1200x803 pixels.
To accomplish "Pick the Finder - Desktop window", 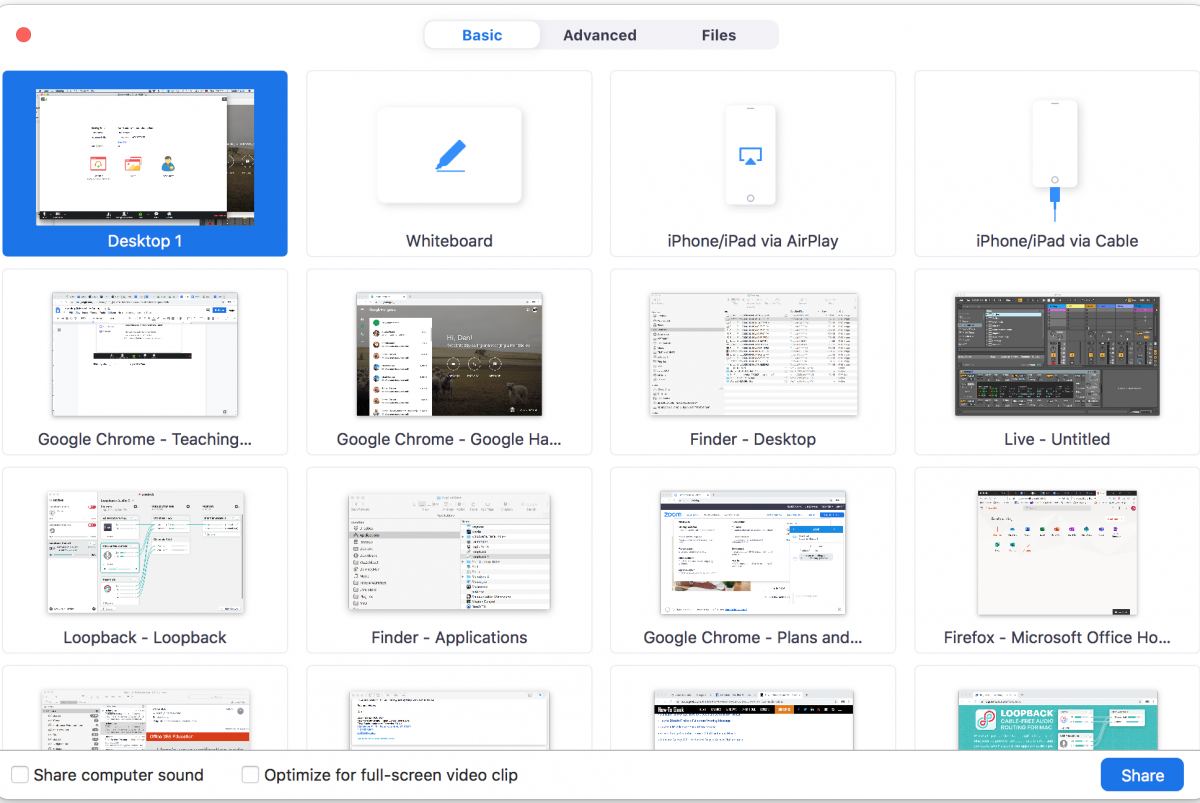I will (753, 362).
